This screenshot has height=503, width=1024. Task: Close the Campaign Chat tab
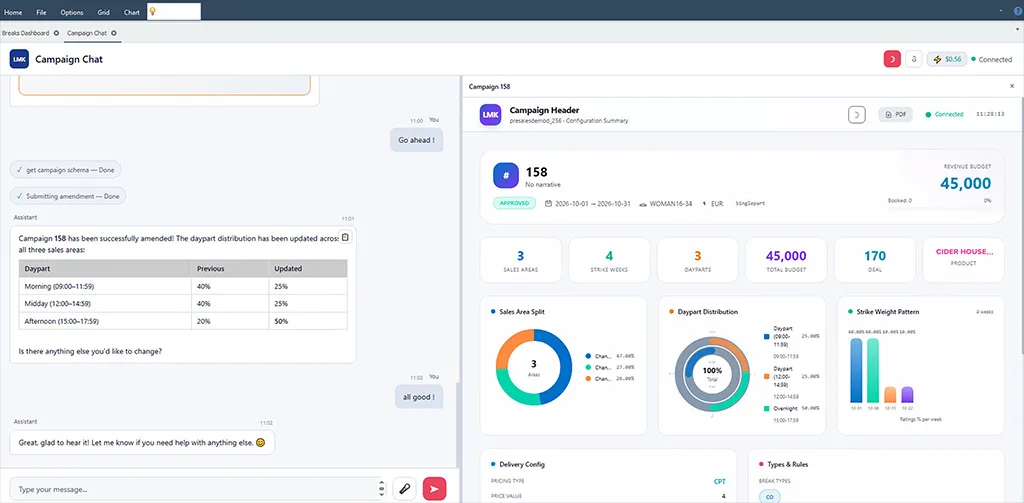tap(114, 33)
